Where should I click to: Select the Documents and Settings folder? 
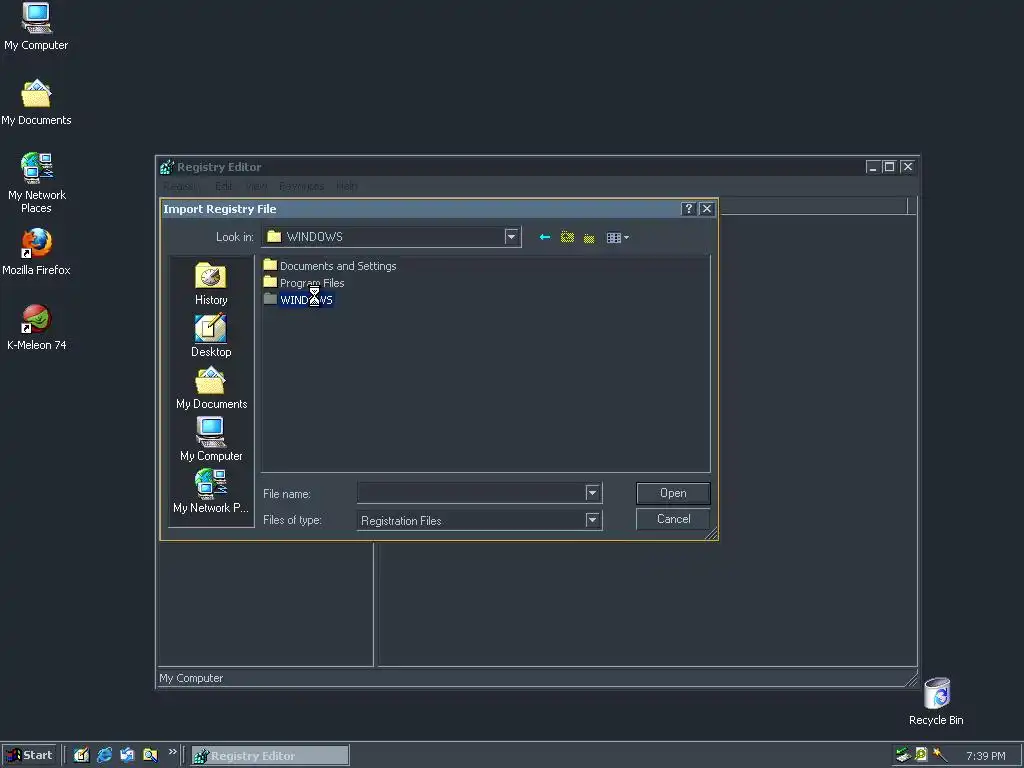[x=330, y=266]
